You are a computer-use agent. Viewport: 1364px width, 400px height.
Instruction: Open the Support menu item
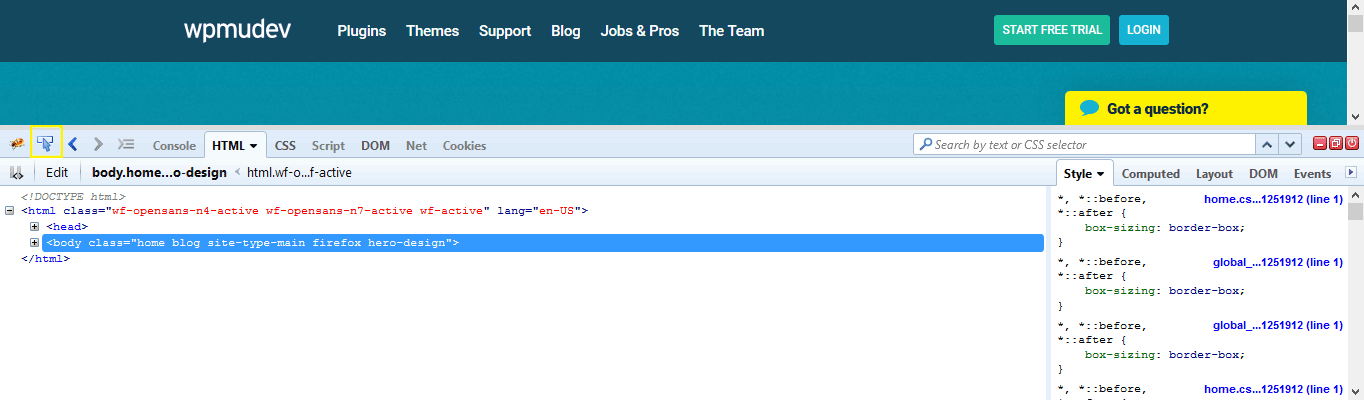(504, 31)
